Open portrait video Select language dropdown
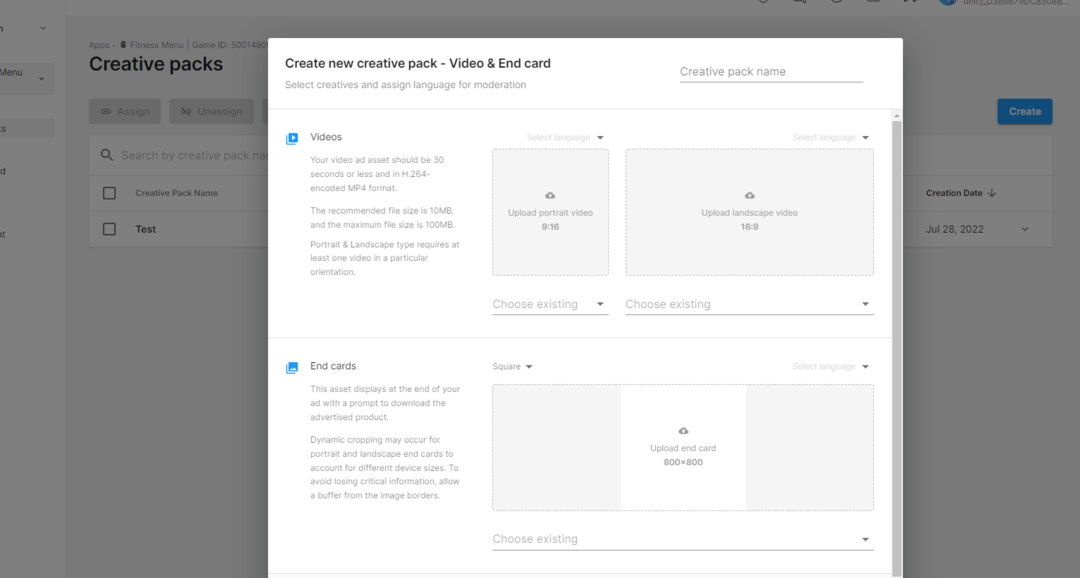 (x=565, y=138)
